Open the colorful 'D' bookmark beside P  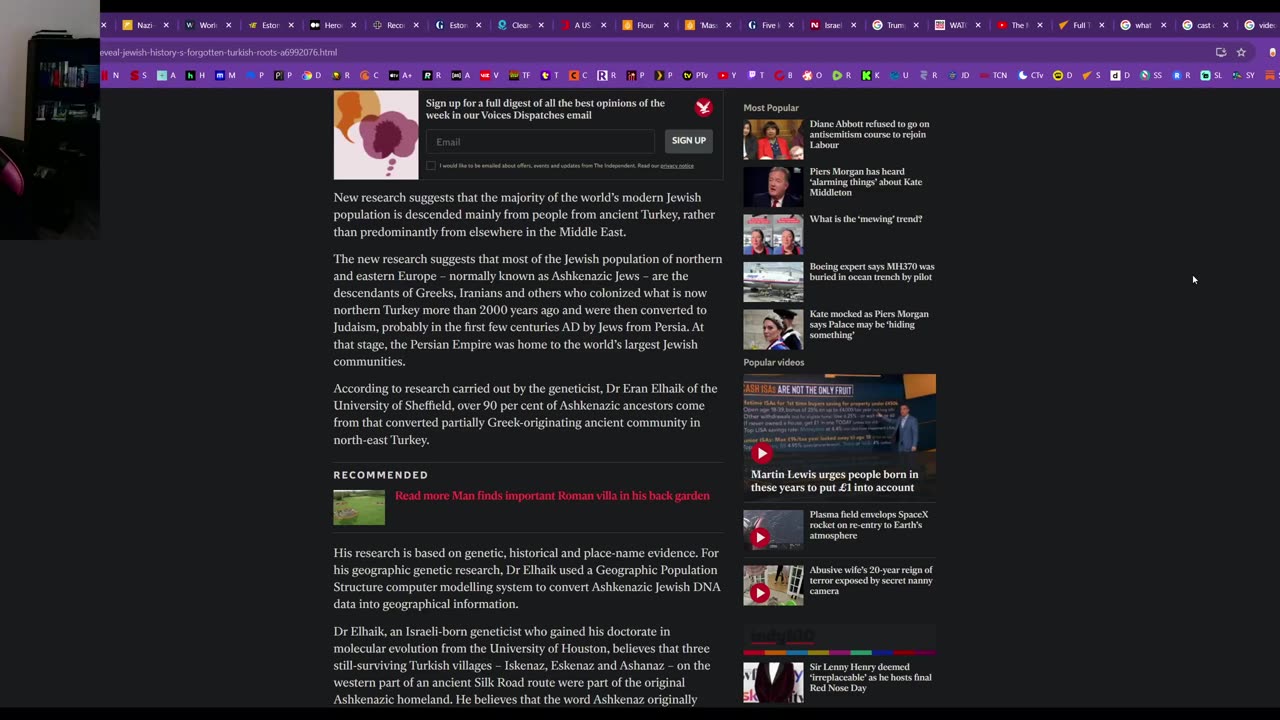311,75
